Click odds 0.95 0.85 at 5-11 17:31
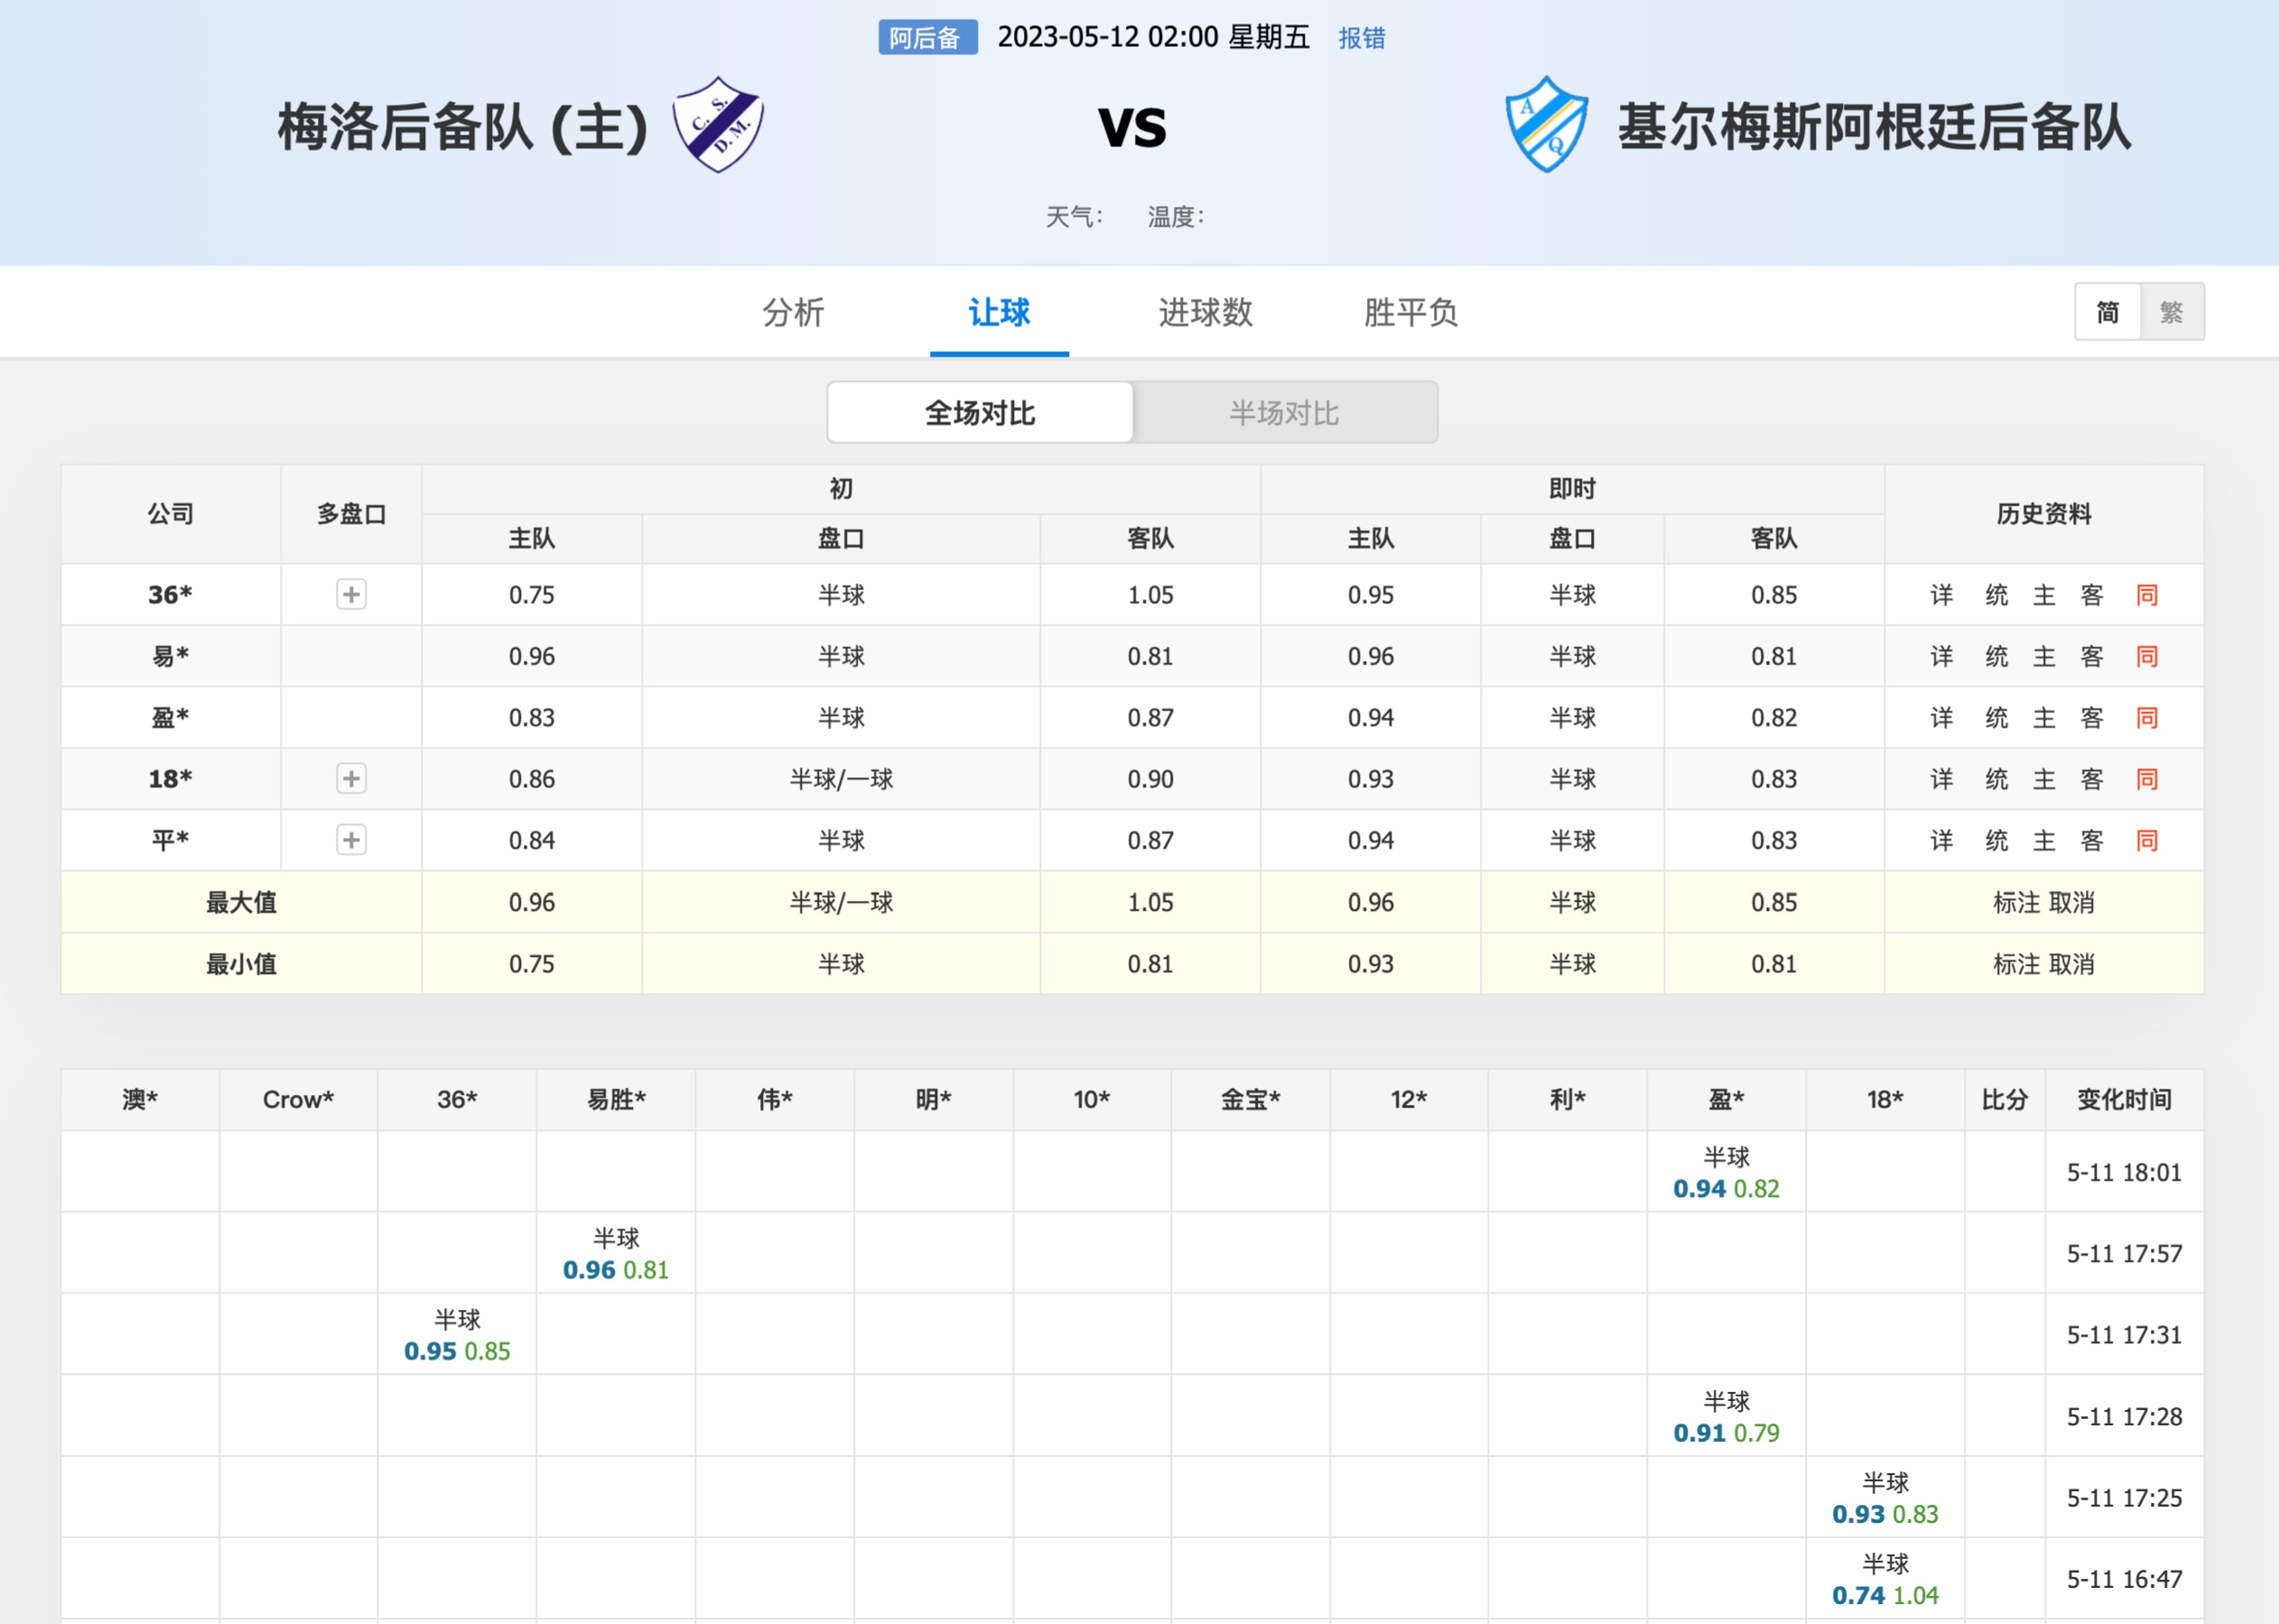 (x=457, y=1351)
